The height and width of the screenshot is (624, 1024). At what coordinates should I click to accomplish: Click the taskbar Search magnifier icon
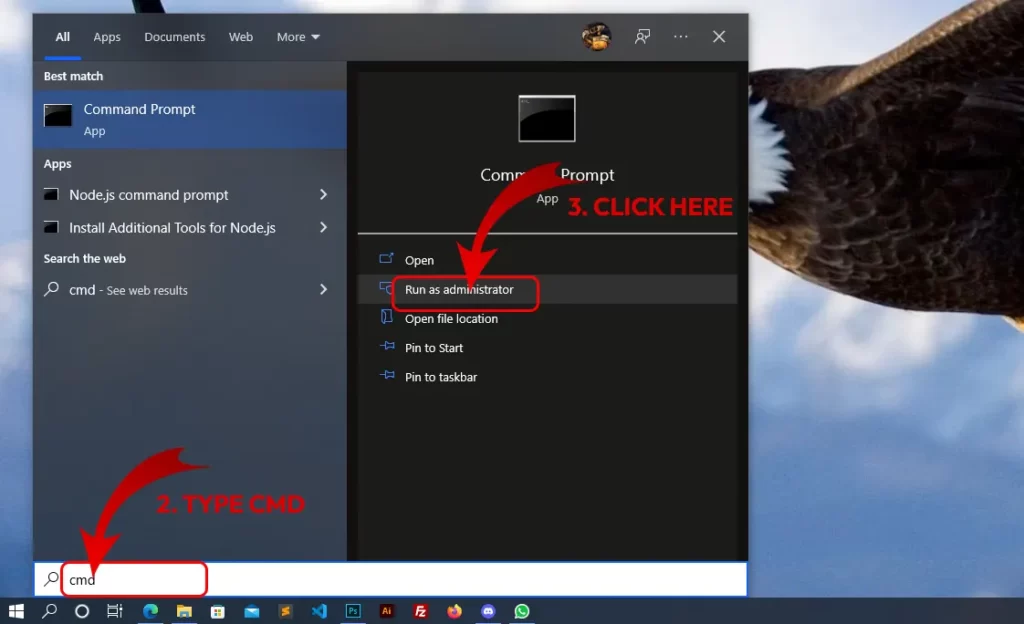49,611
